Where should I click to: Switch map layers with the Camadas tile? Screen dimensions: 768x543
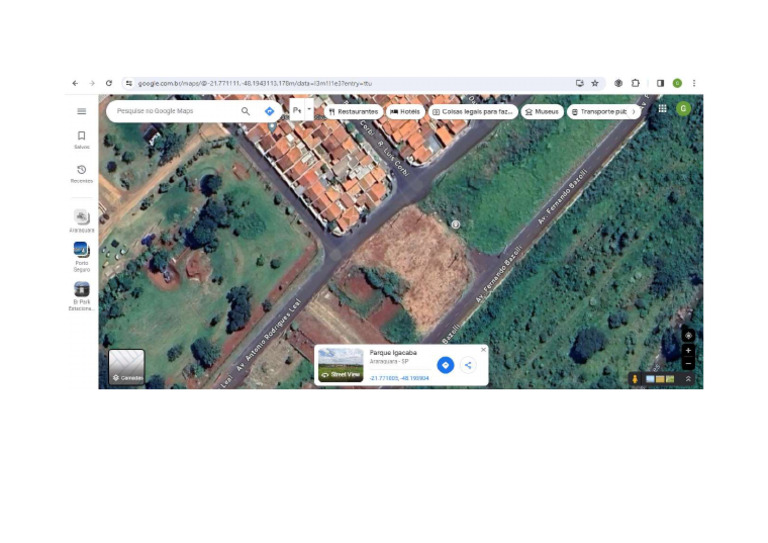point(126,367)
